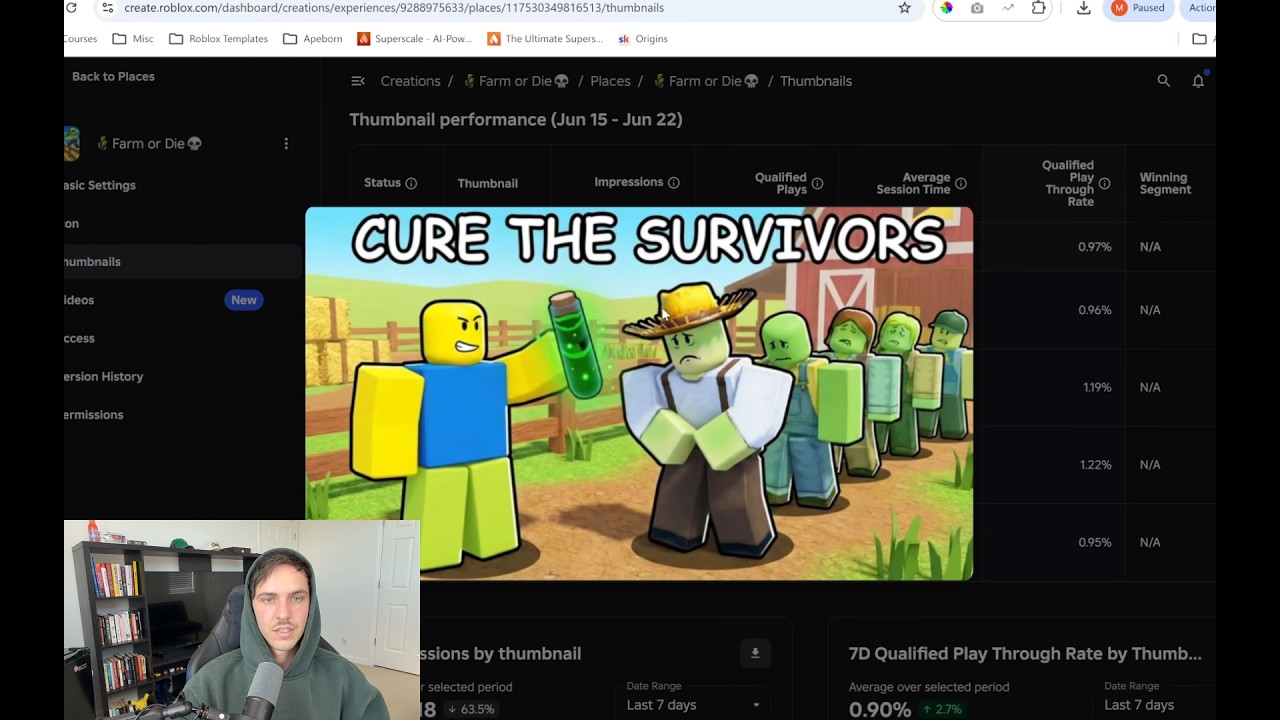Toggle the sidebar with the hamburger menu icon
Image resolution: width=1280 pixels, height=720 pixels.
tap(358, 81)
